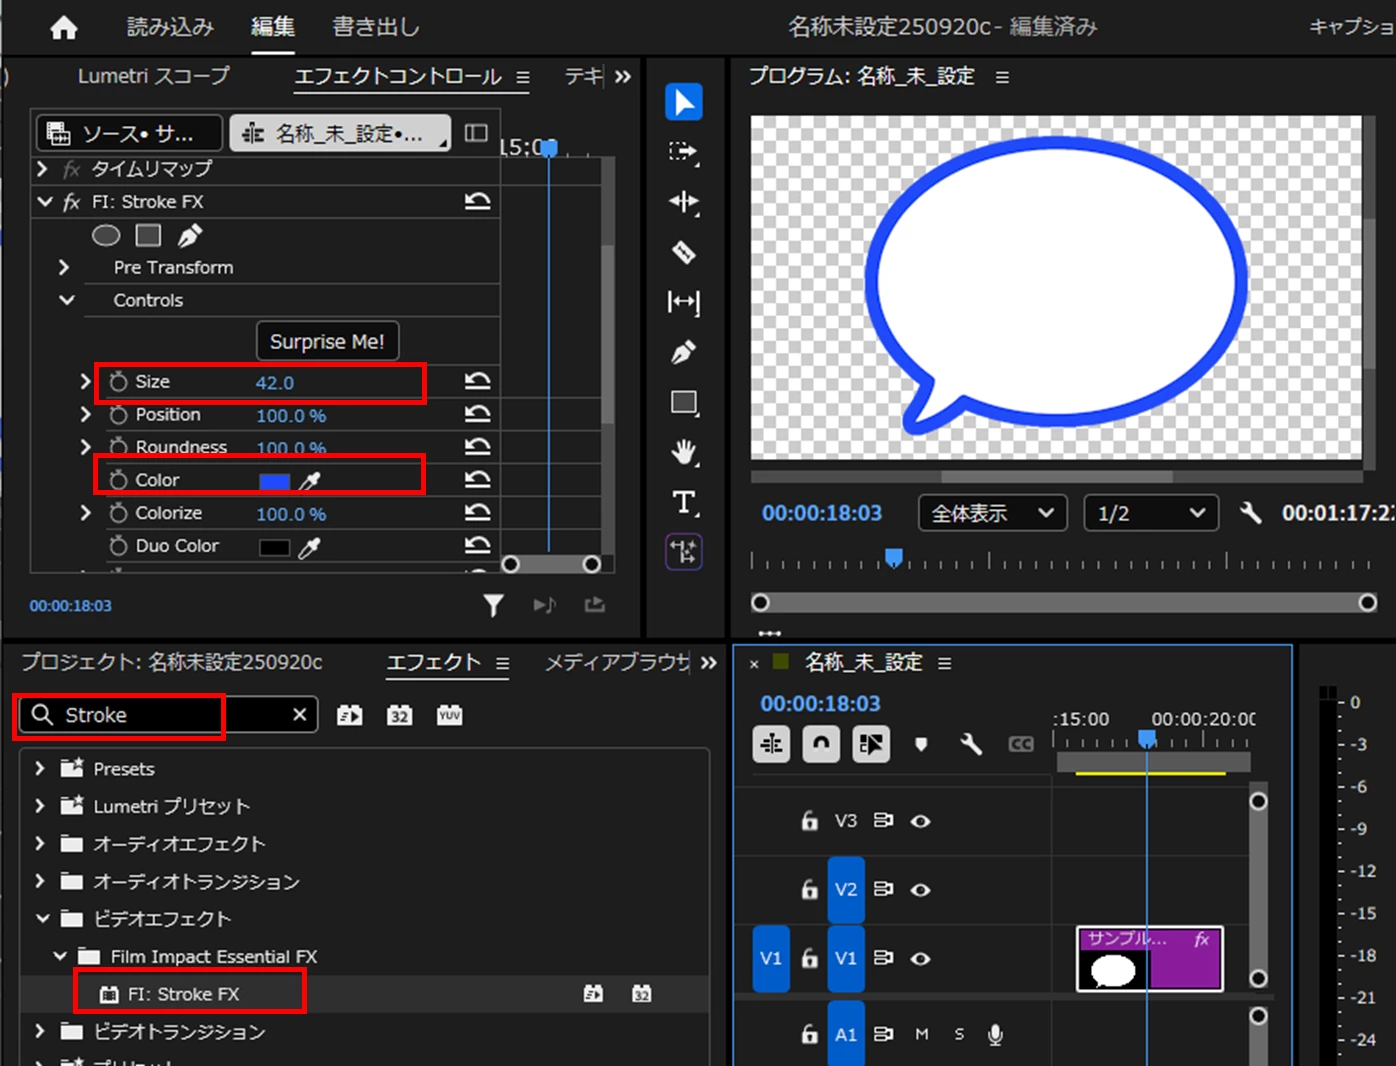Click the blue Color swatch
The image size is (1396, 1066).
click(274, 481)
